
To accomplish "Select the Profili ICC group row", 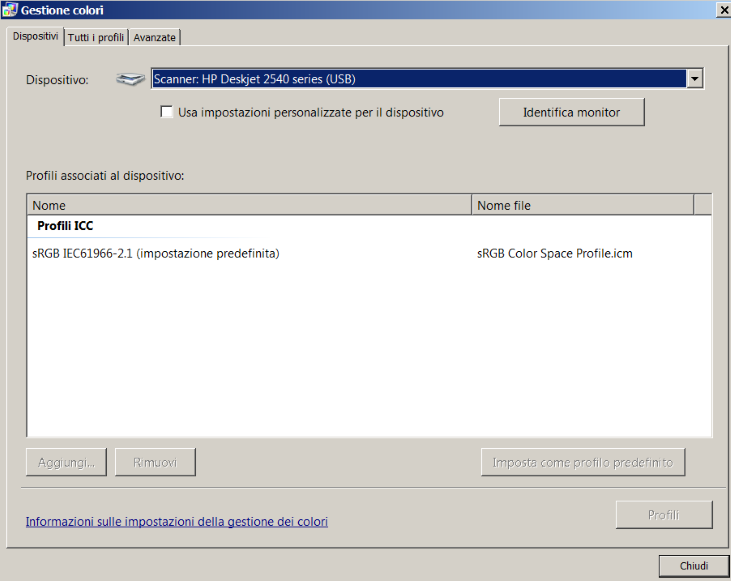I will click(65, 226).
